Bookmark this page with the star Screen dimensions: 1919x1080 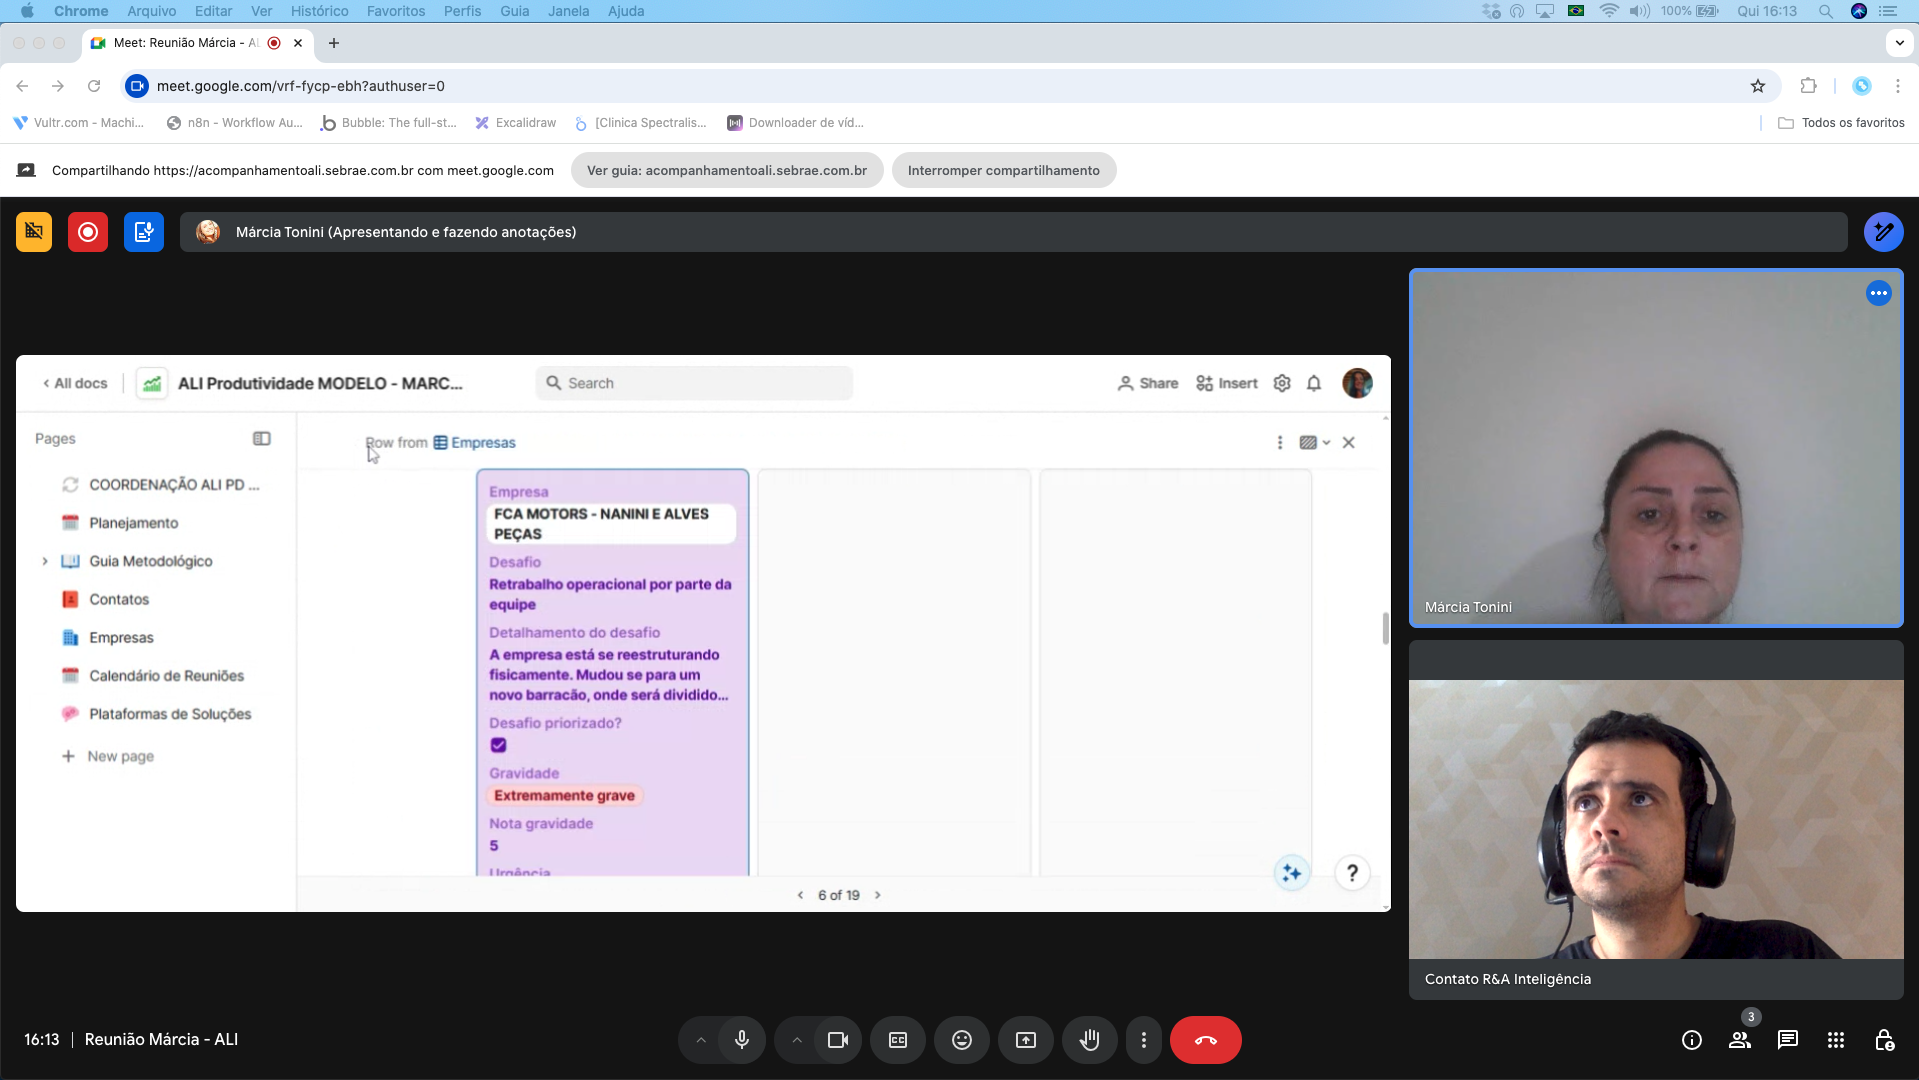1758,86
